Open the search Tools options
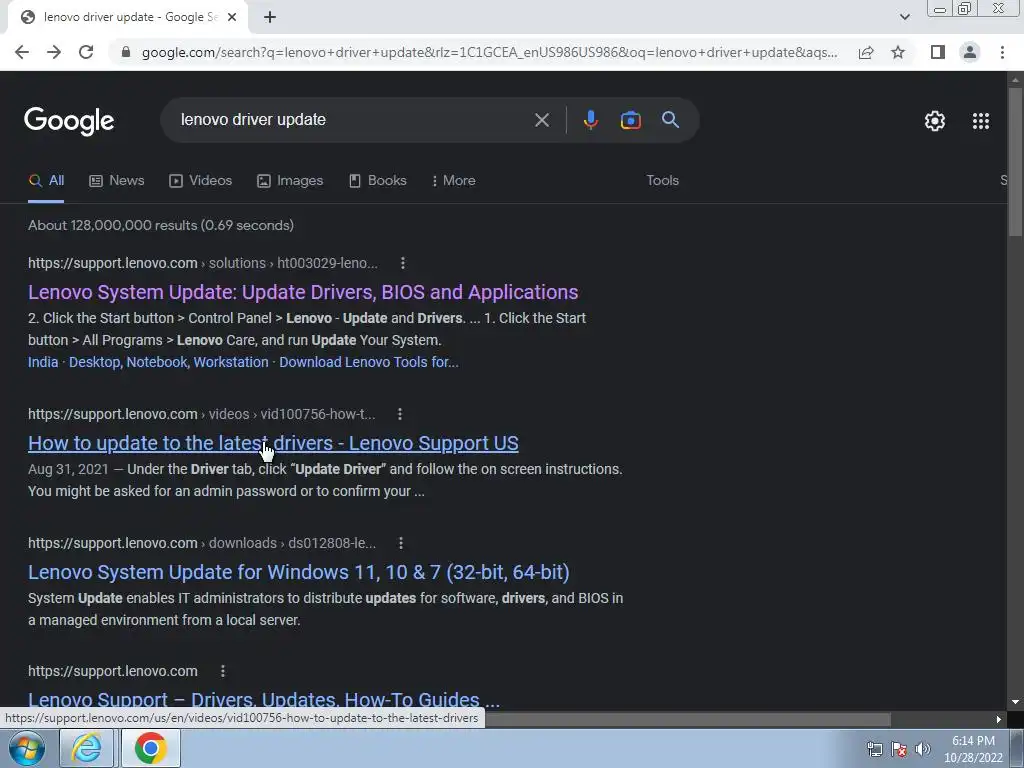The height and width of the screenshot is (768, 1024). (662, 181)
